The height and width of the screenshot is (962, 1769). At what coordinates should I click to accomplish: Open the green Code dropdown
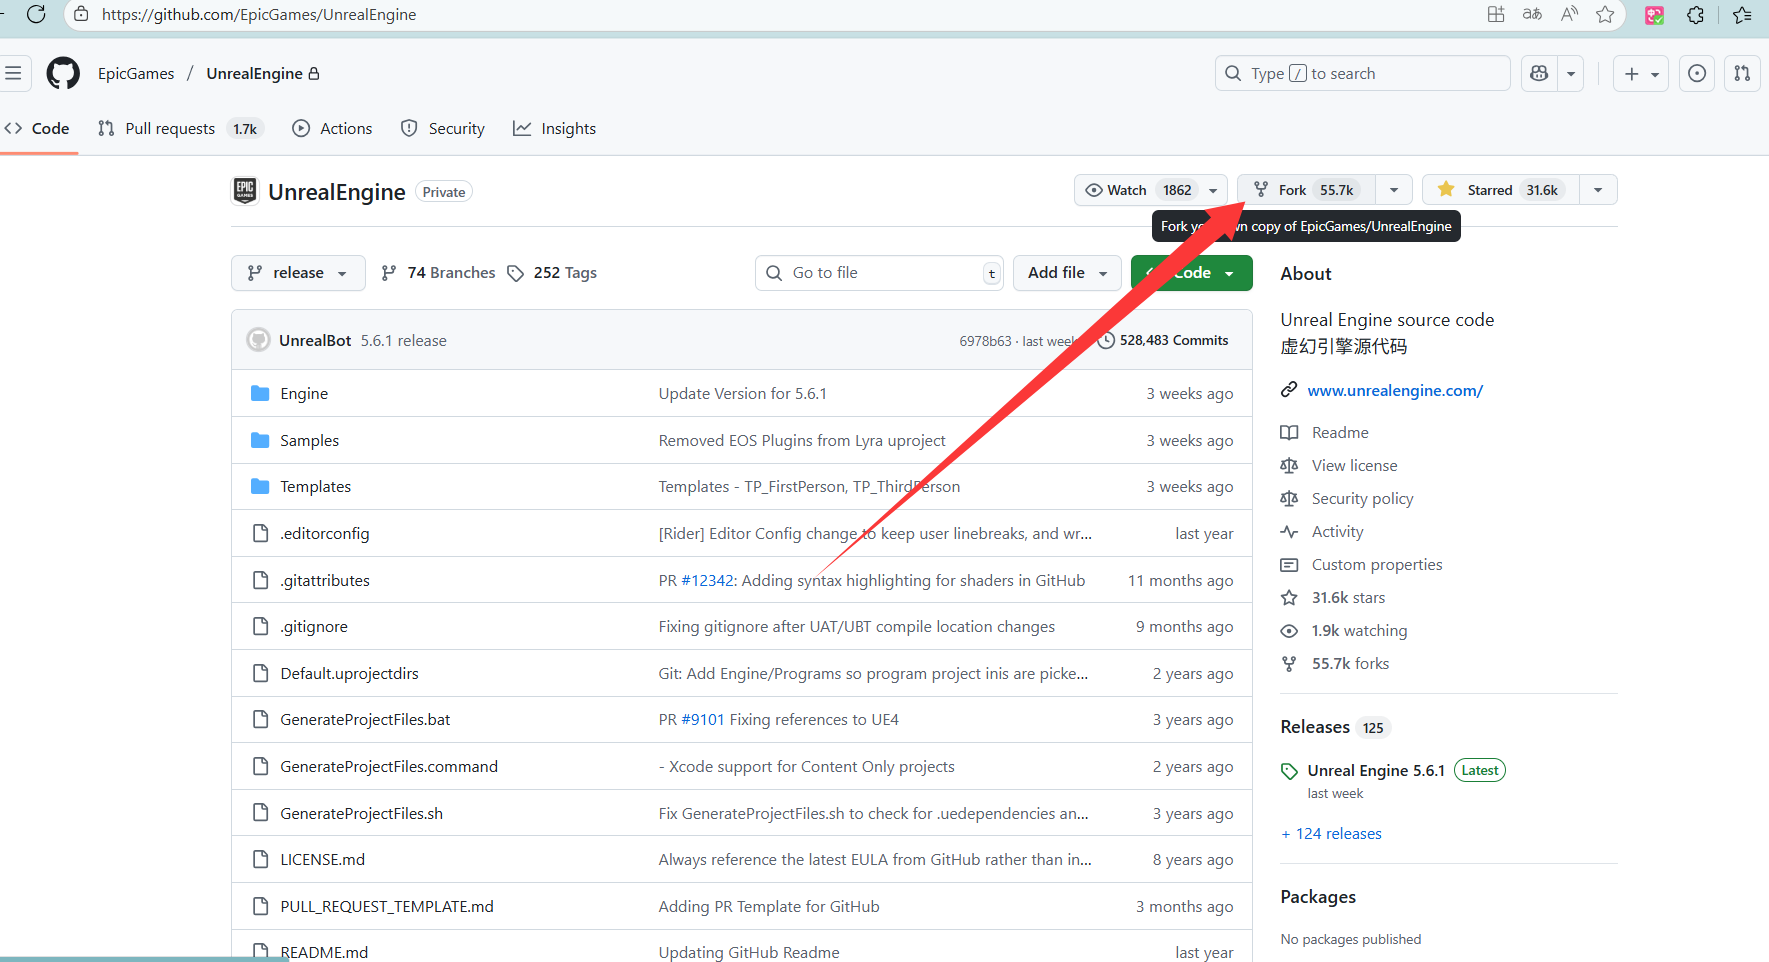pos(1192,273)
